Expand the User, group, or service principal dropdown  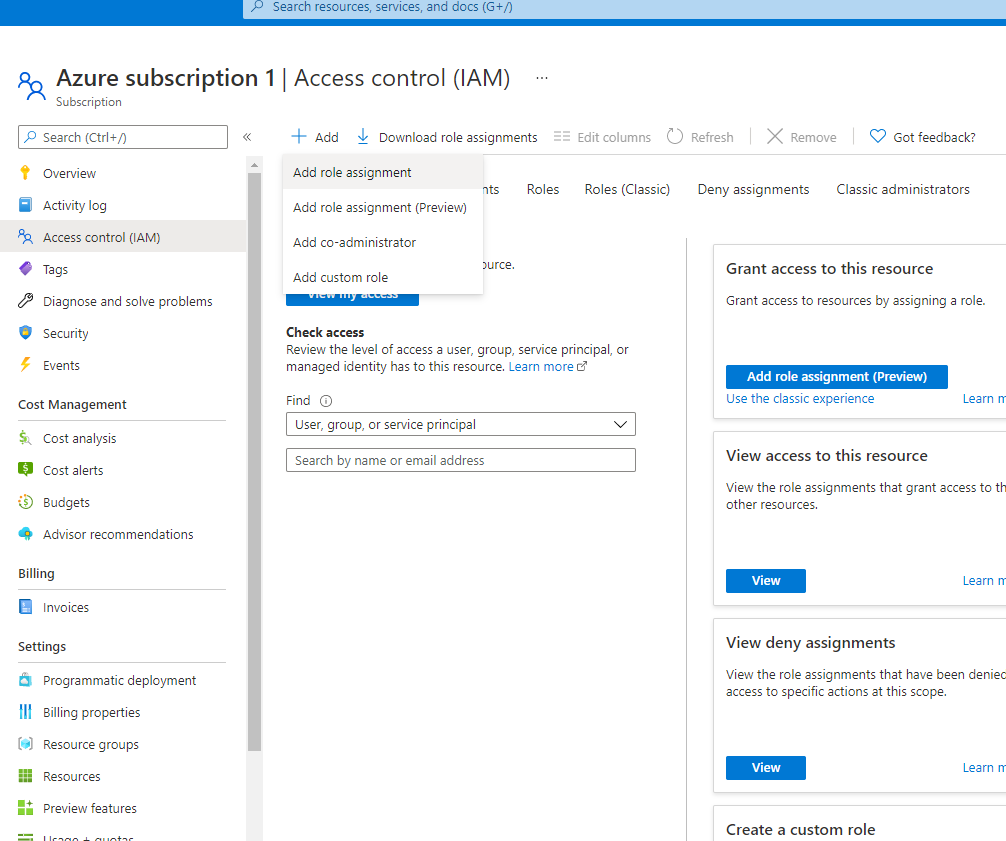pyautogui.click(x=461, y=424)
